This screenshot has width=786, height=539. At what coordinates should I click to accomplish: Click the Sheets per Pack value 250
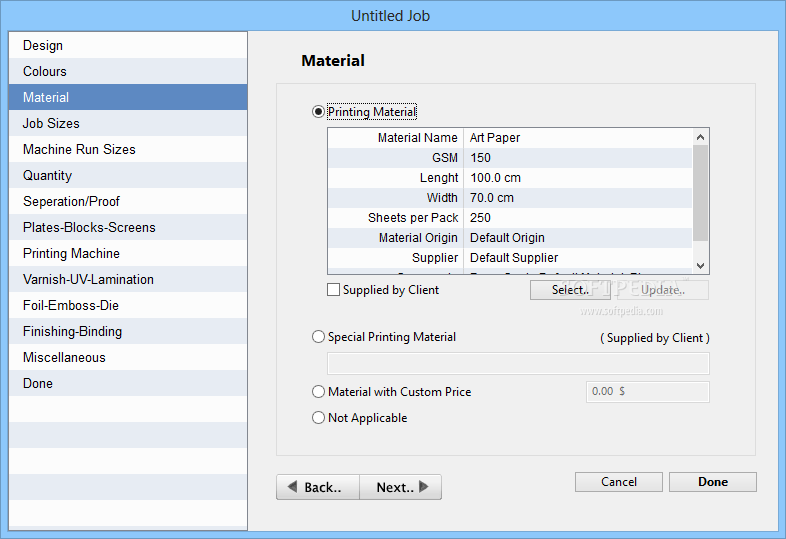pos(578,218)
